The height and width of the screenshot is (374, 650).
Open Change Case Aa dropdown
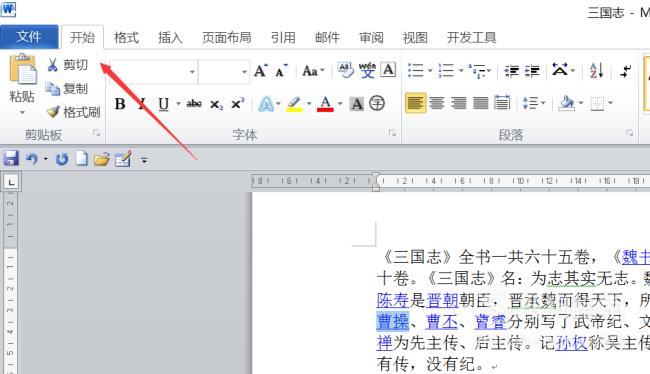[313, 71]
